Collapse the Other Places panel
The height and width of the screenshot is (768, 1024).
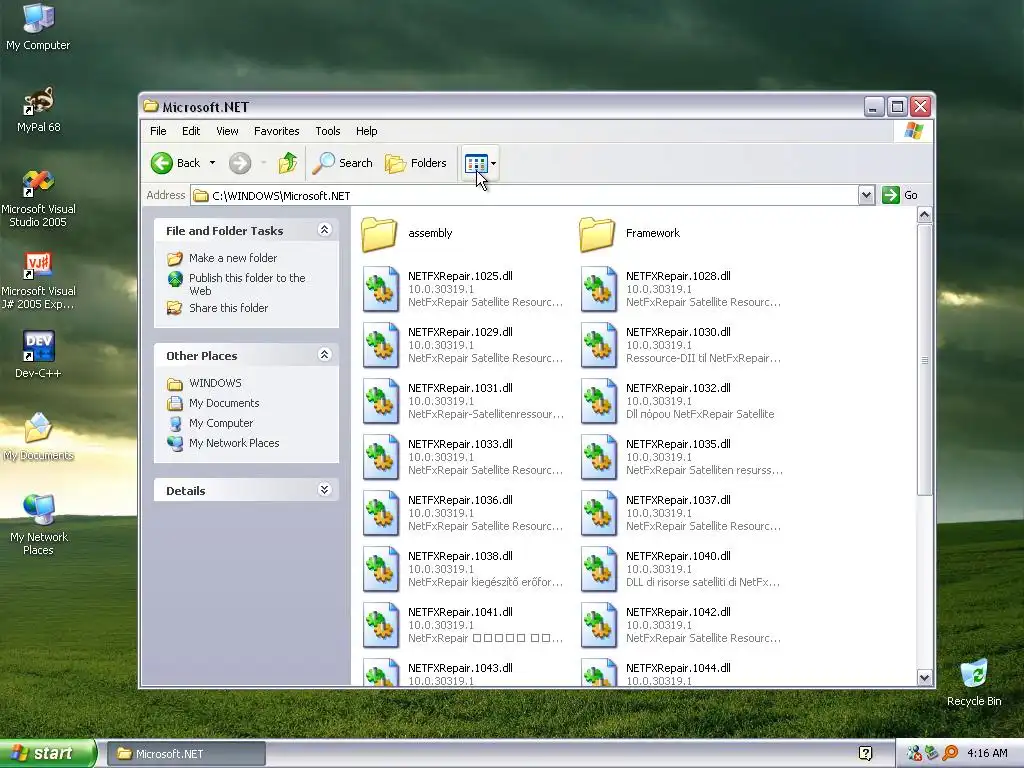tap(324, 355)
